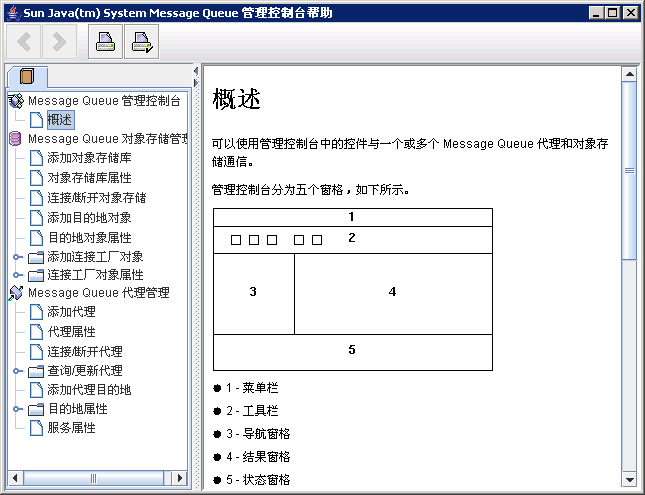Click the '2 - 工具栏' list entry
Image resolution: width=645 pixels, height=495 pixels.
point(252,411)
